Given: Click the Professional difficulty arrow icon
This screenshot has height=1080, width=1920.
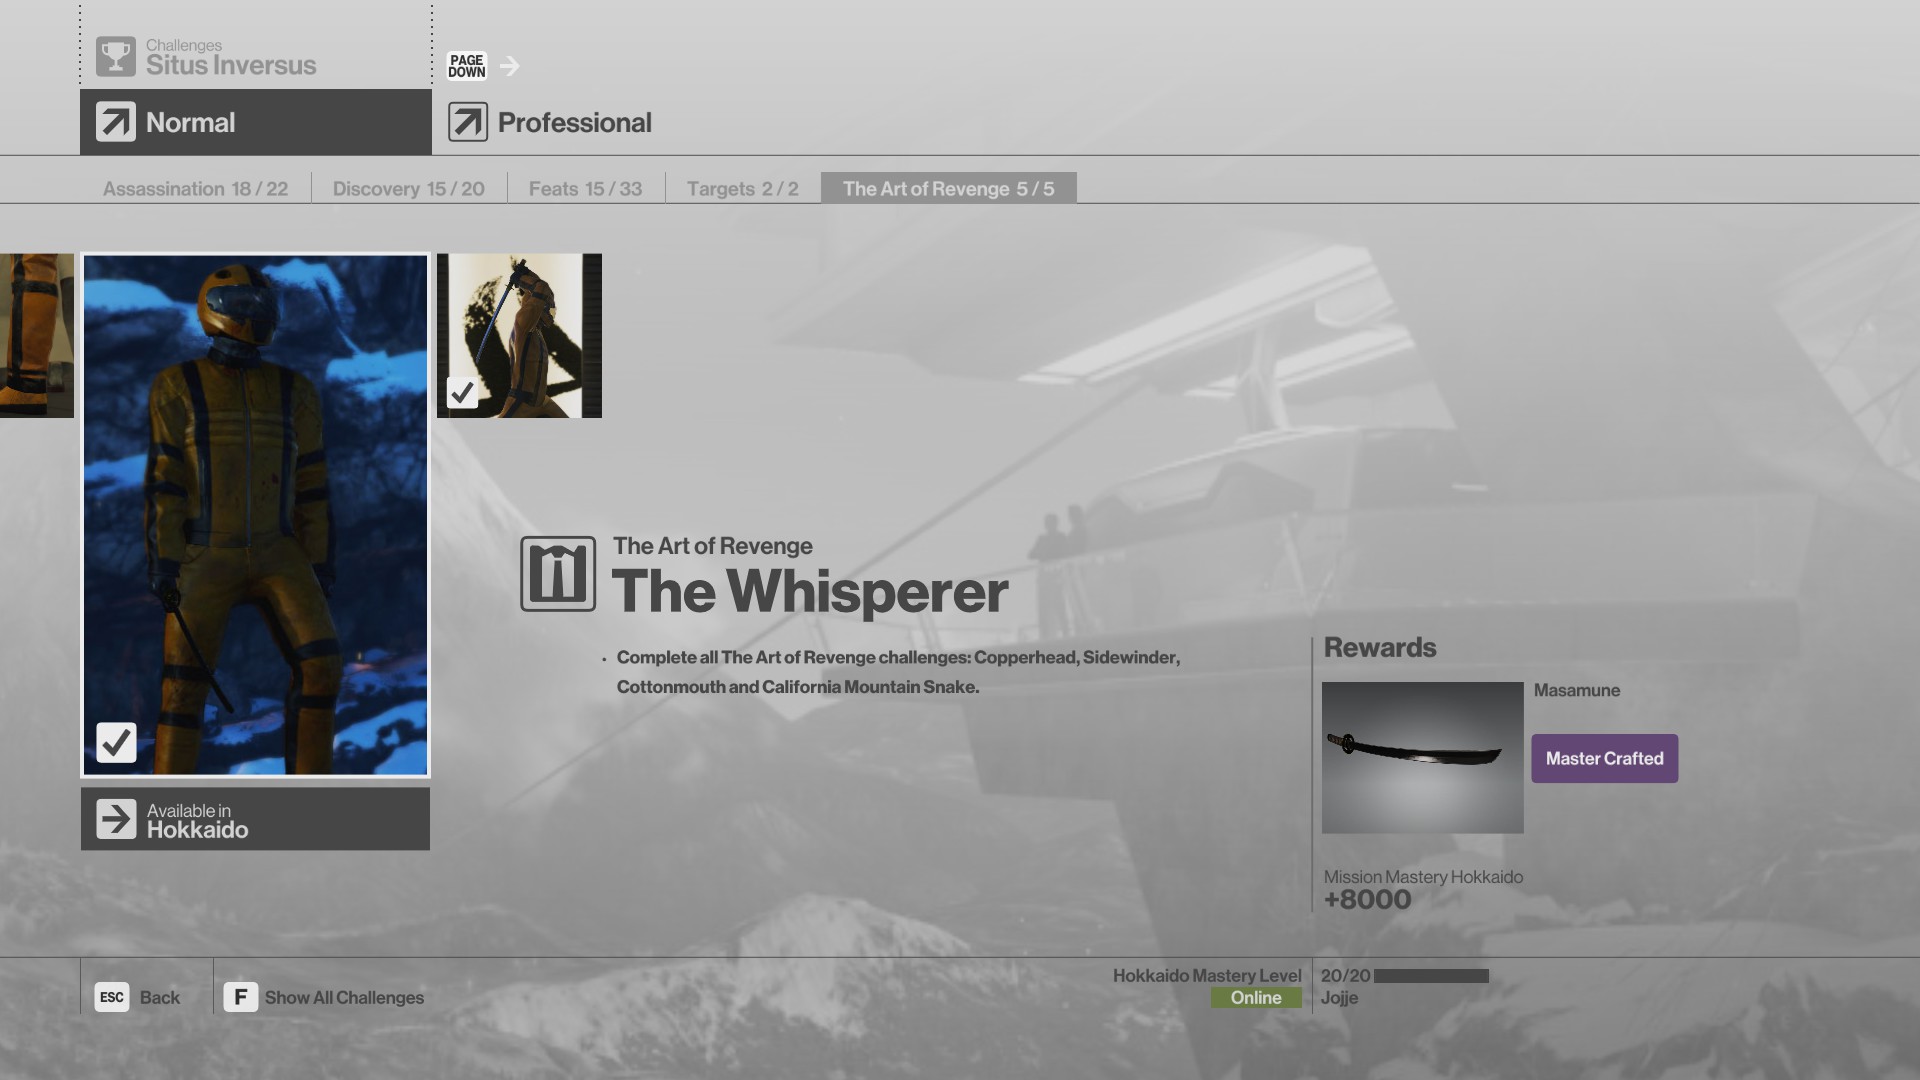Looking at the screenshot, I should [x=468, y=122].
